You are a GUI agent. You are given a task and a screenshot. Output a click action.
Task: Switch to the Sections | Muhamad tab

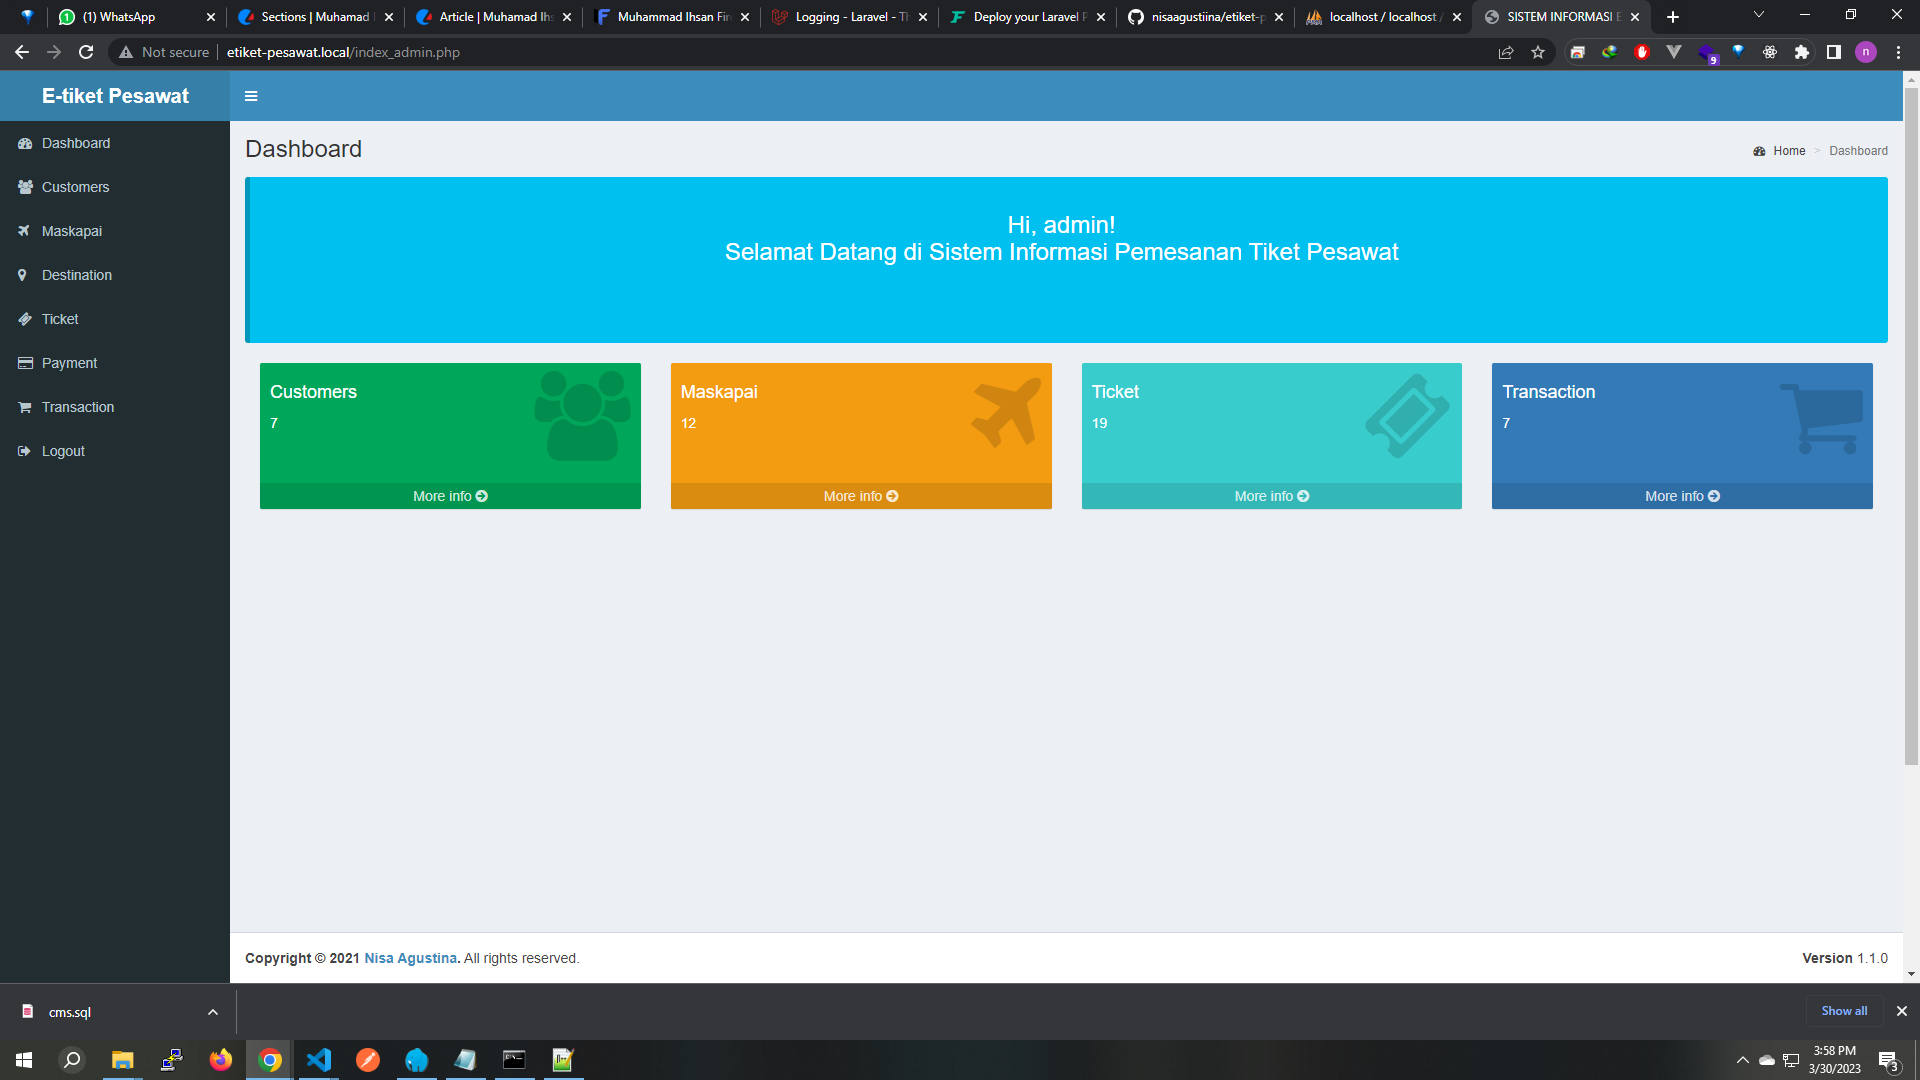315,17
